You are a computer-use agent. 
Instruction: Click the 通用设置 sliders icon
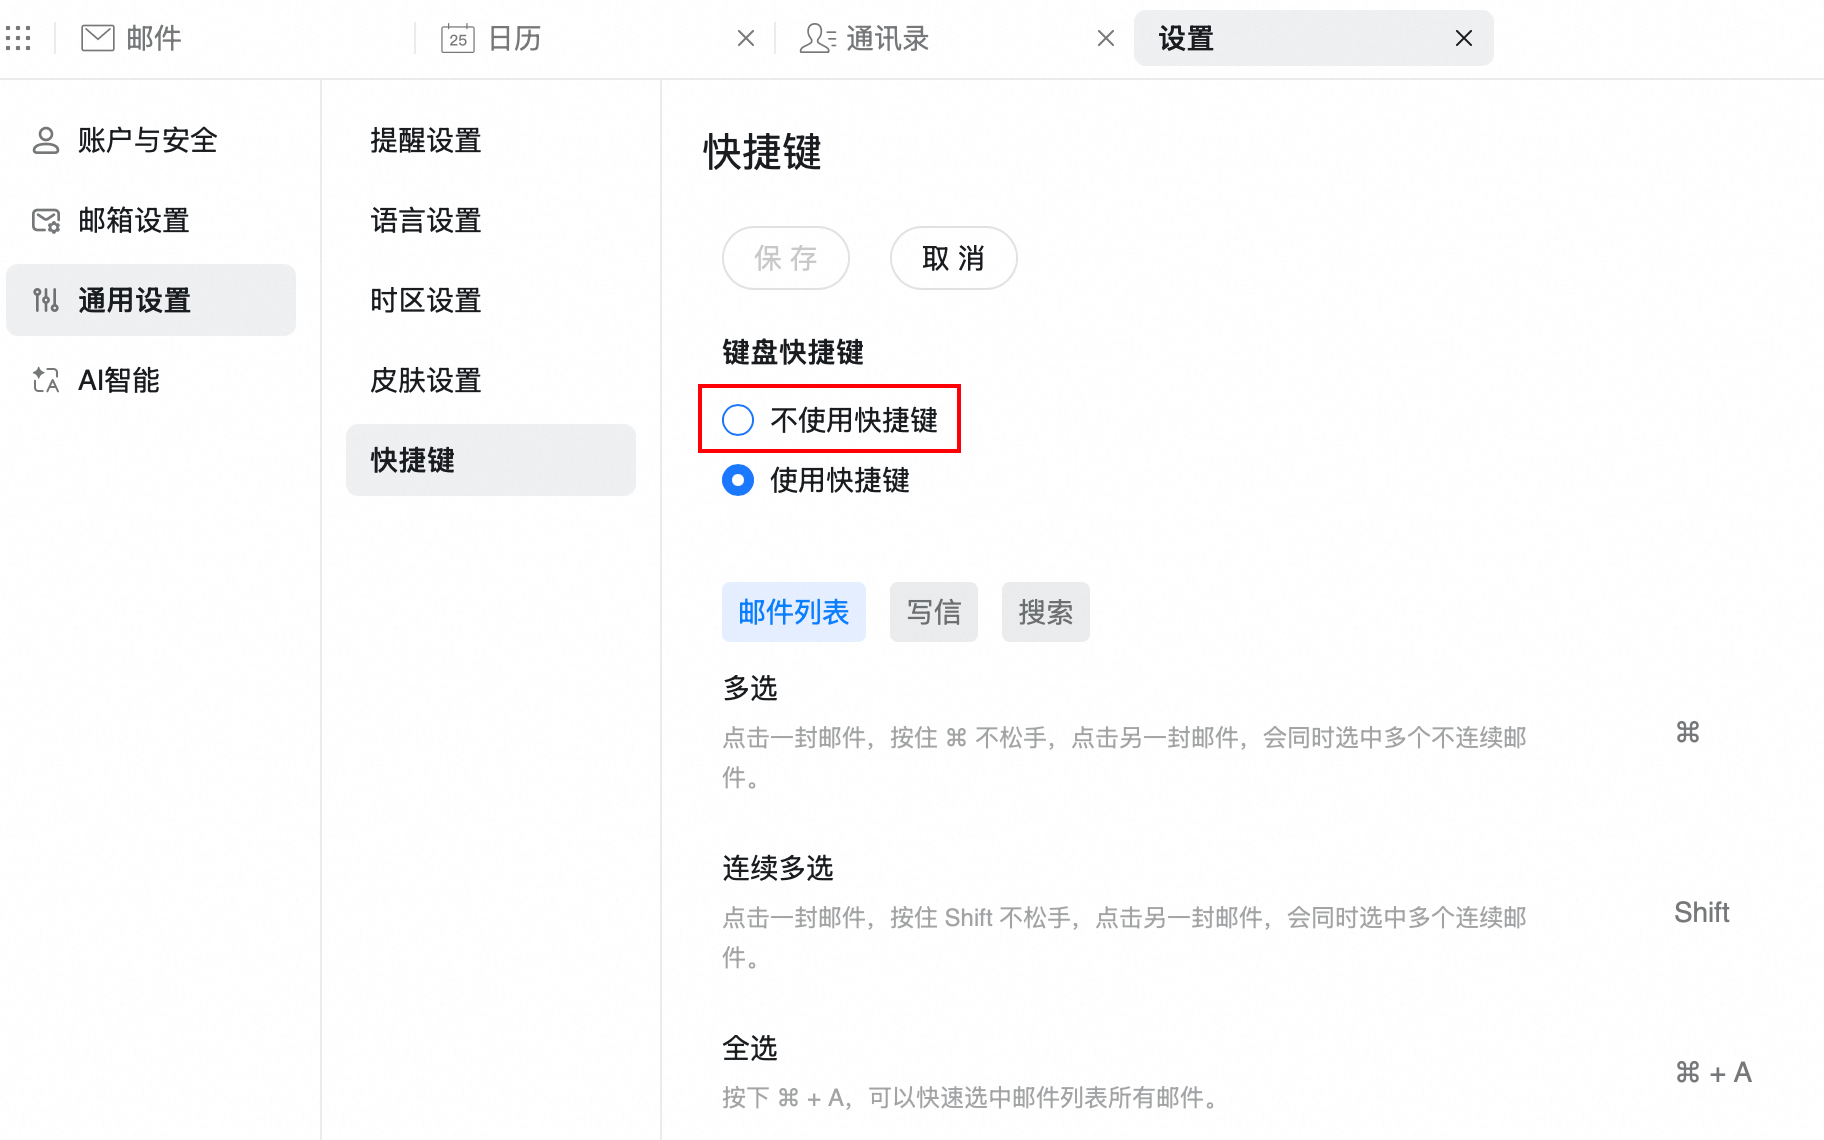[x=46, y=300]
